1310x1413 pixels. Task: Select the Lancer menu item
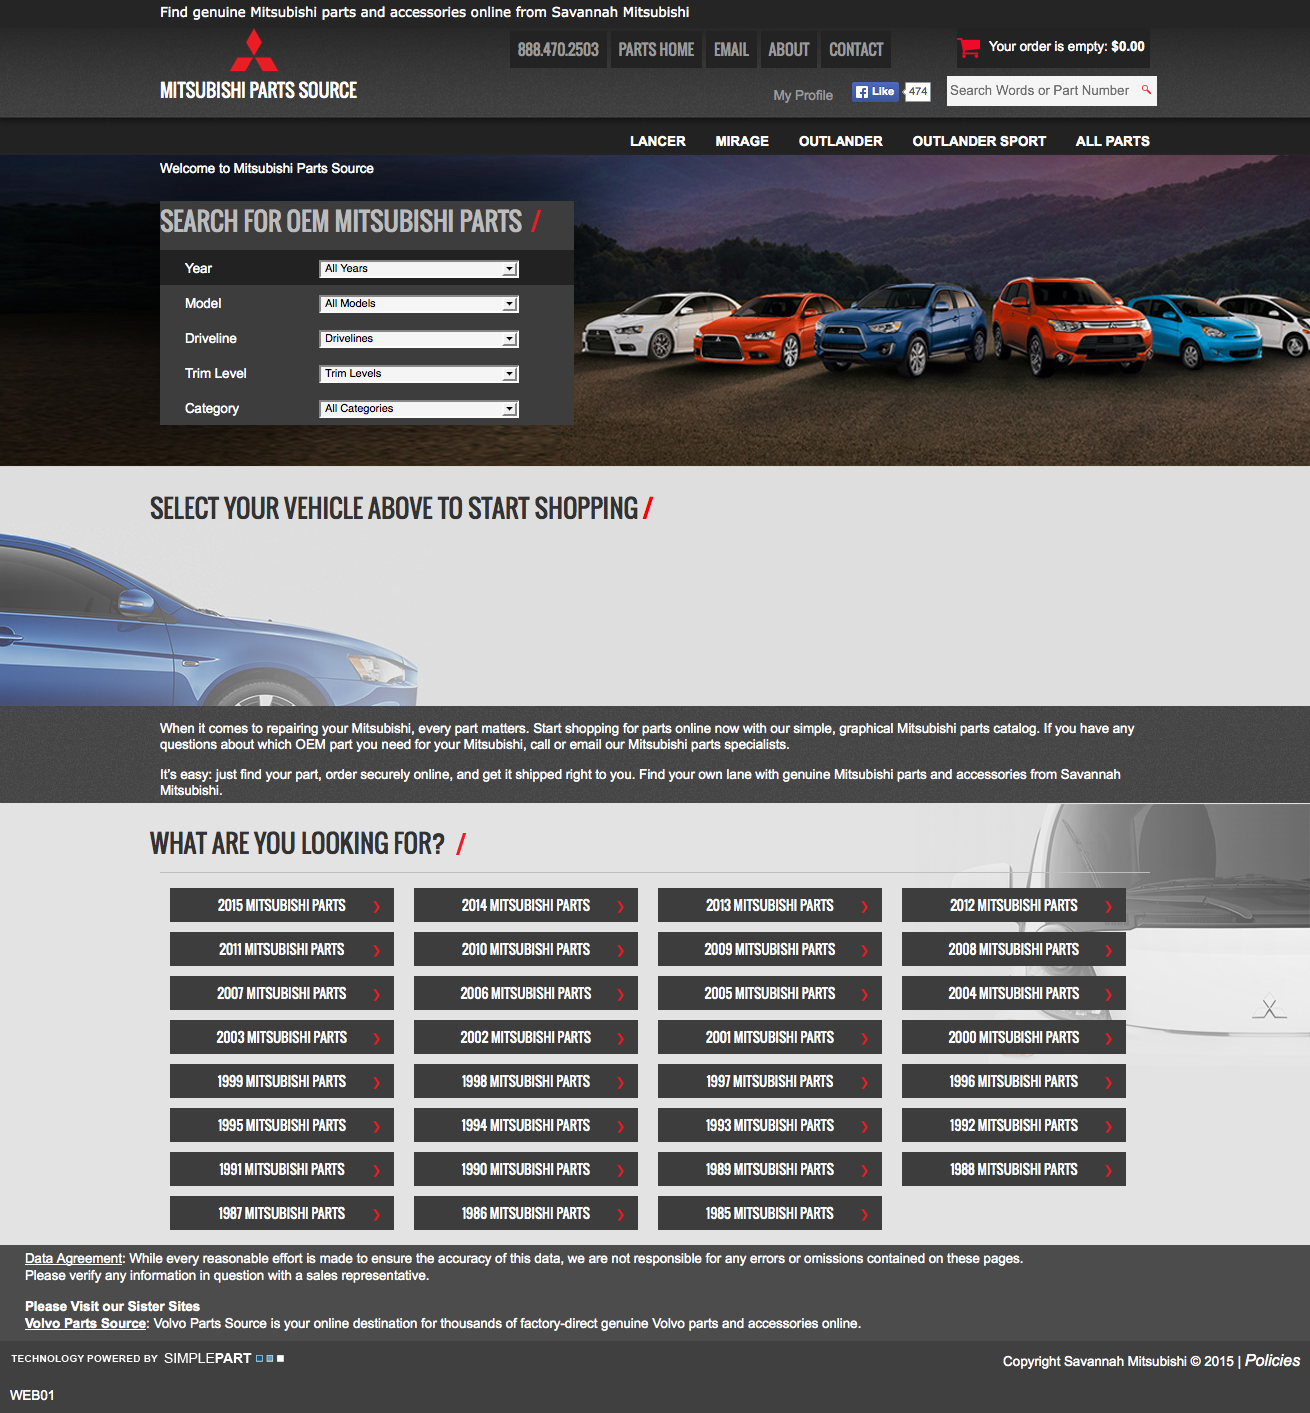[x=657, y=141]
